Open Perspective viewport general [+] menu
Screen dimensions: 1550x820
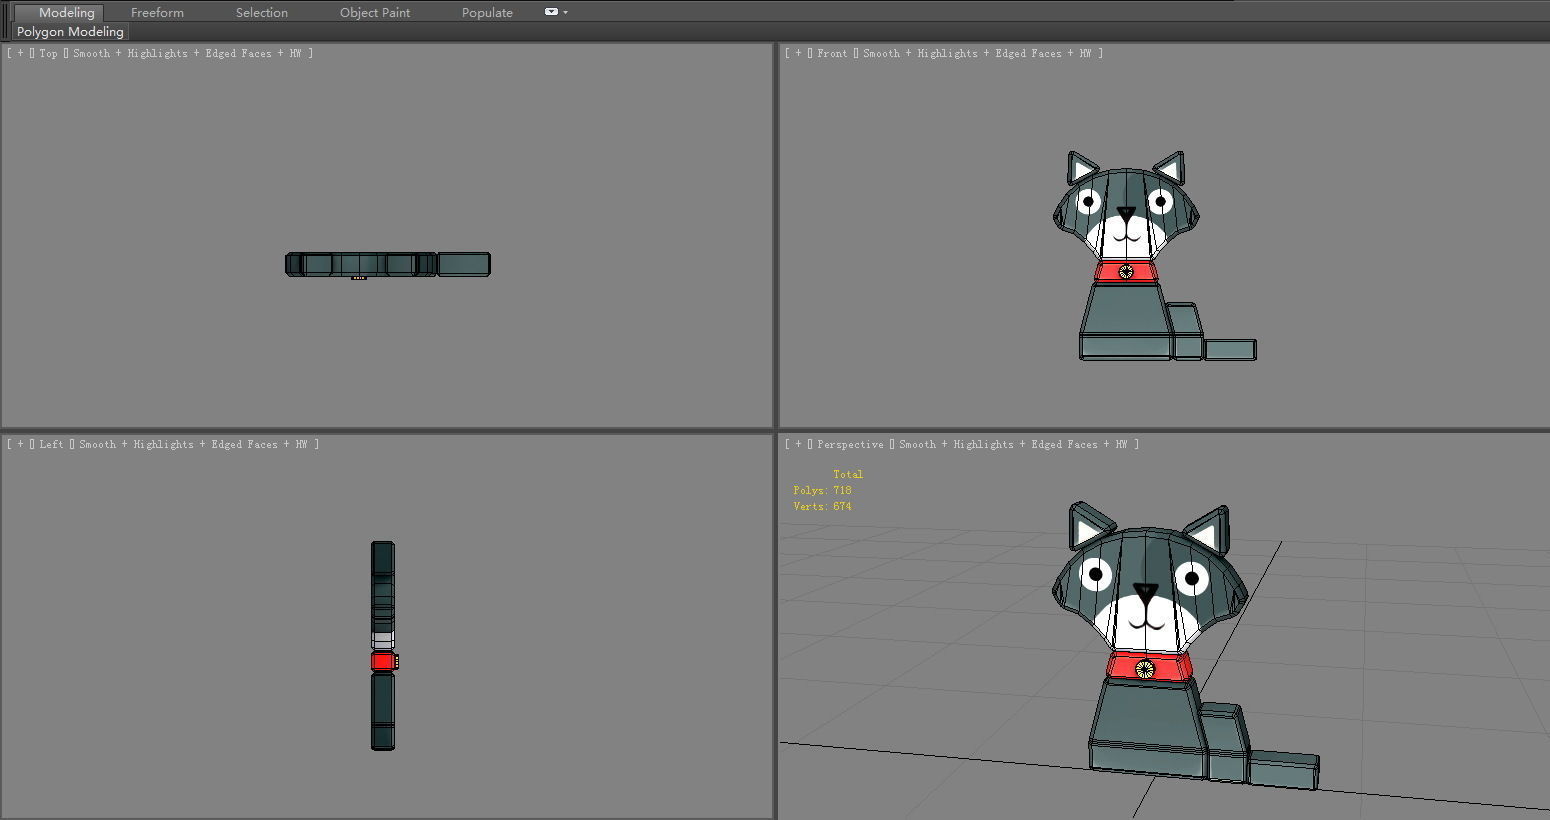click(x=798, y=444)
